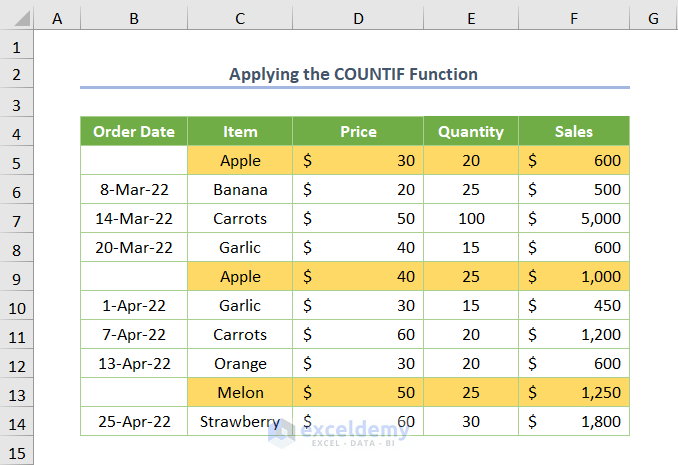Click the 'Applying the COUNTIF Function' title cell

(x=354, y=74)
